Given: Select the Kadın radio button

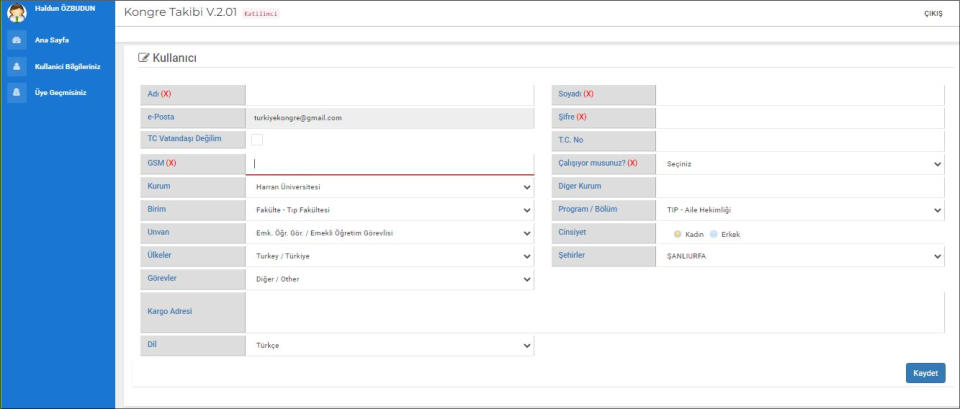Looking at the screenshot, I should [x=677, y=234].
